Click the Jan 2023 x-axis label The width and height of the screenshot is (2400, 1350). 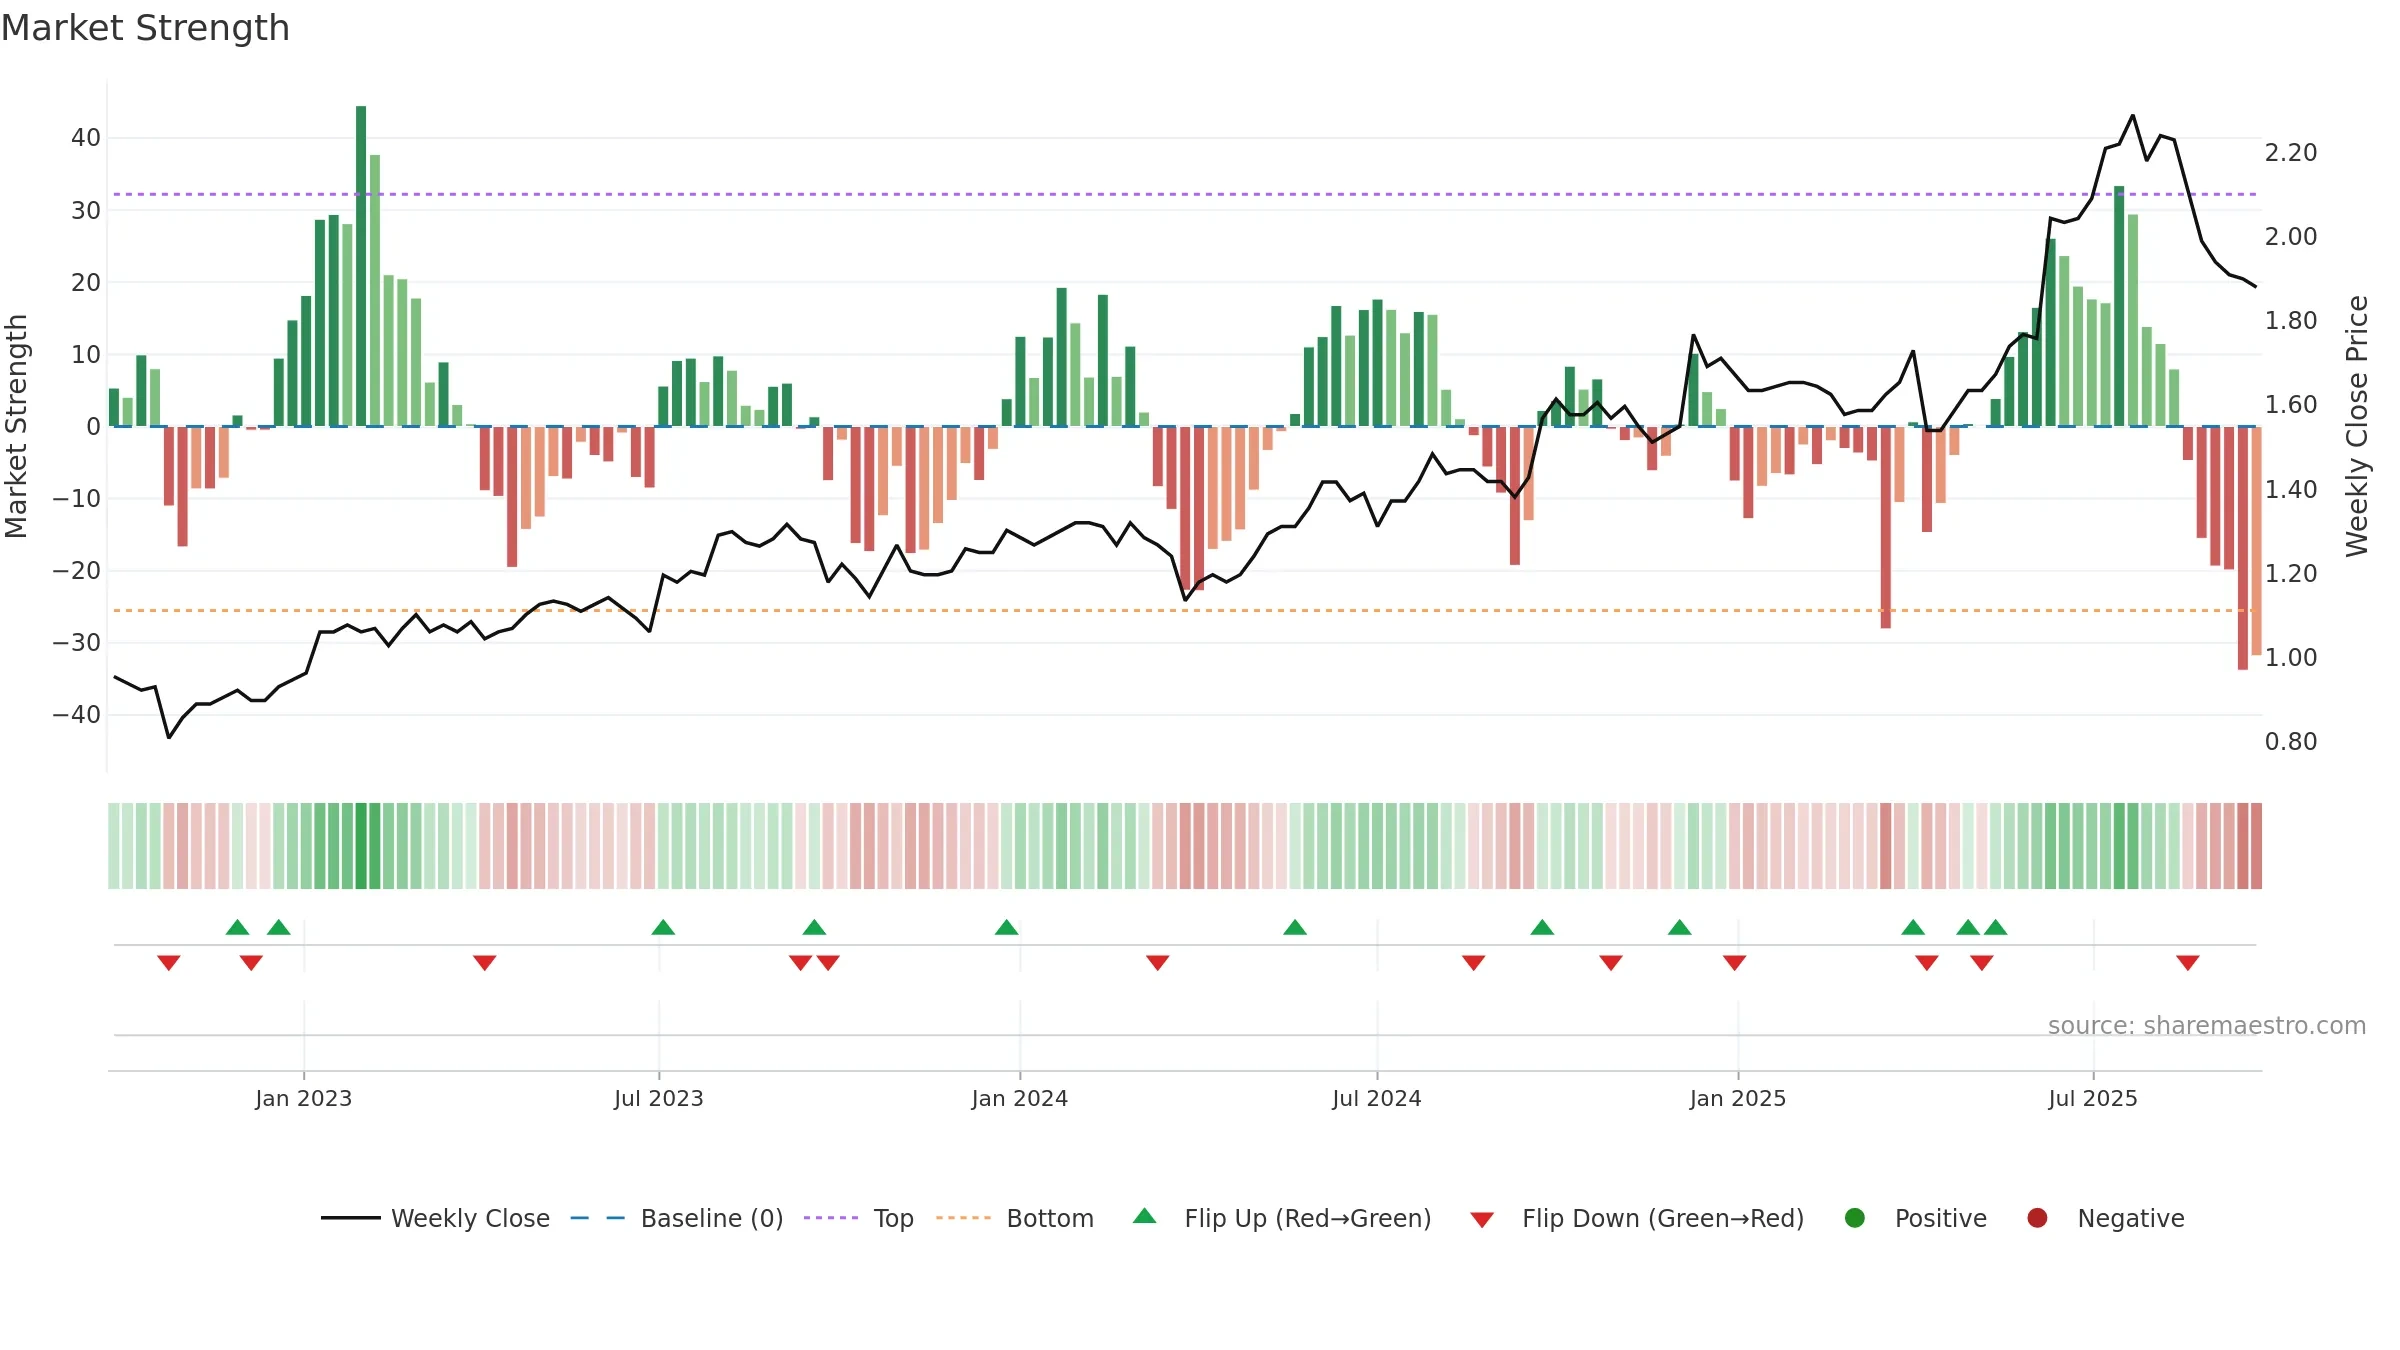coord(304,1098)
